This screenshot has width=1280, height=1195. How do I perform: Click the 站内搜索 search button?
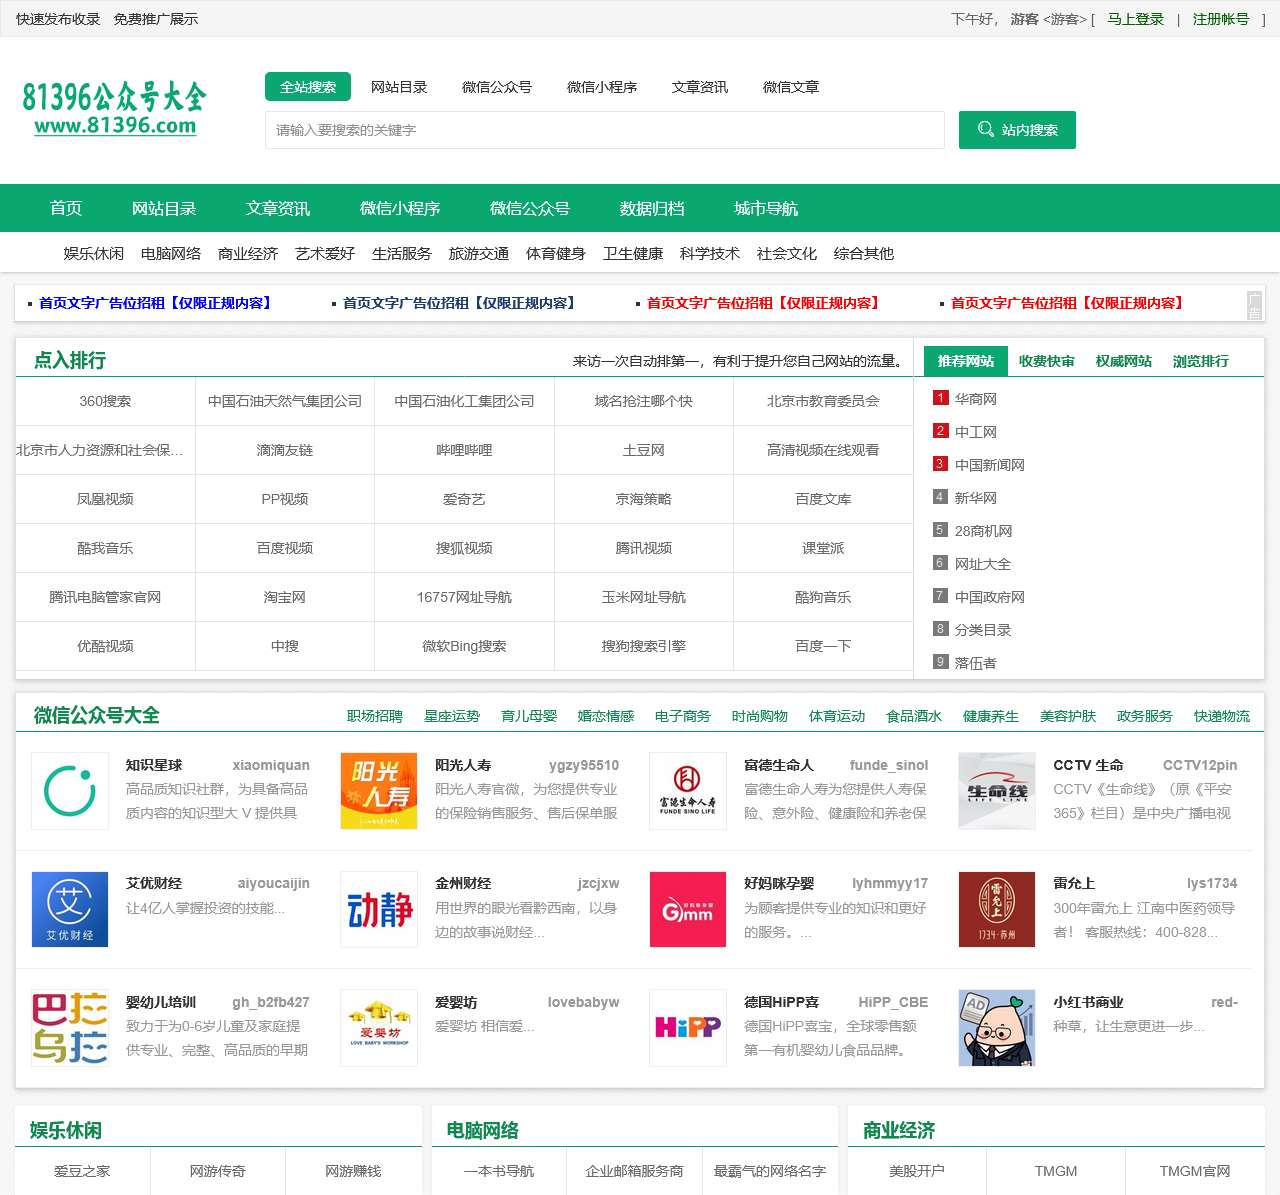[1017, 130]
